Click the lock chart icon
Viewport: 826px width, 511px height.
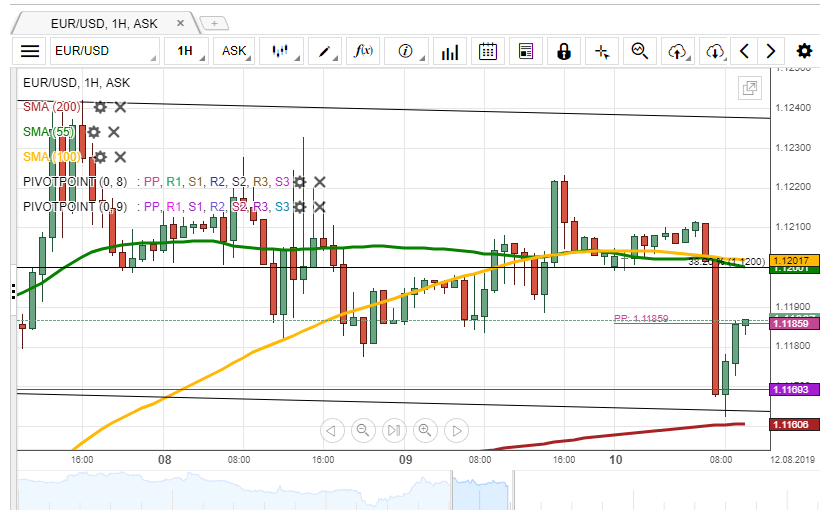[564, 51]
